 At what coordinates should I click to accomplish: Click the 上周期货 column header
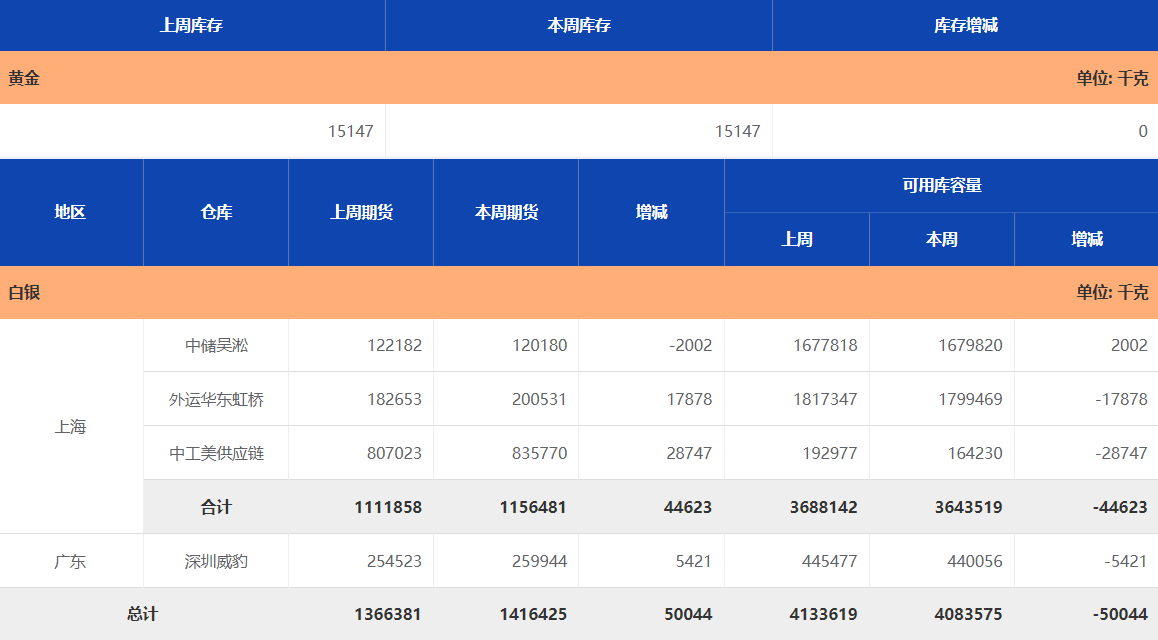(x=361, y=212)
